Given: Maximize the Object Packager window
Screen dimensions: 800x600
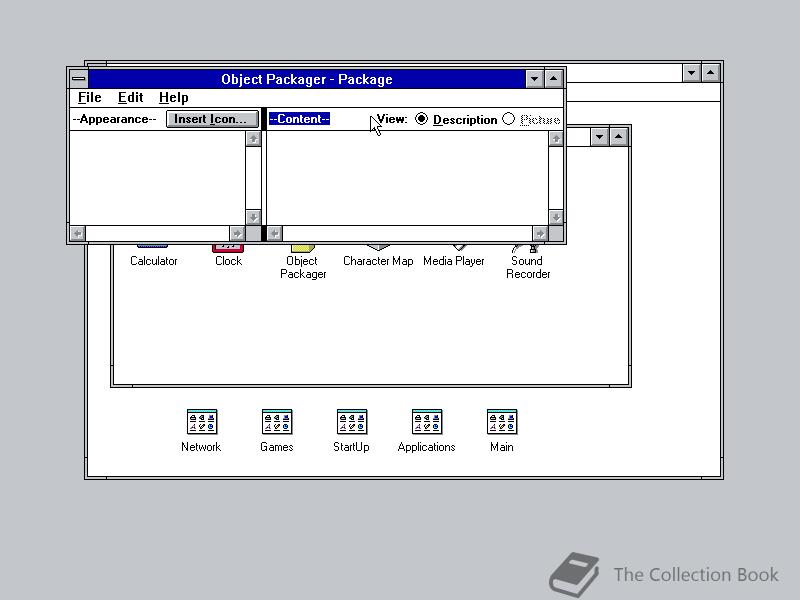Looking at the screenshot, I should click(x=554, y=79).
